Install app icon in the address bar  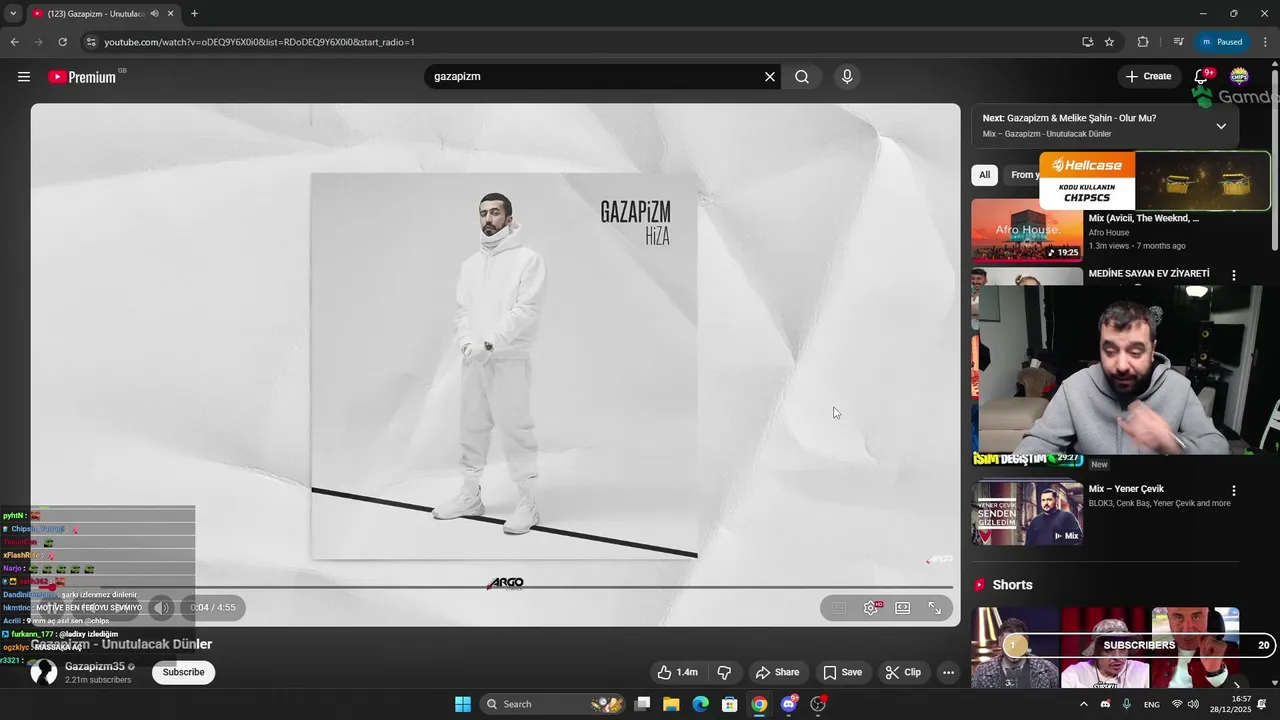(1087, 42)
